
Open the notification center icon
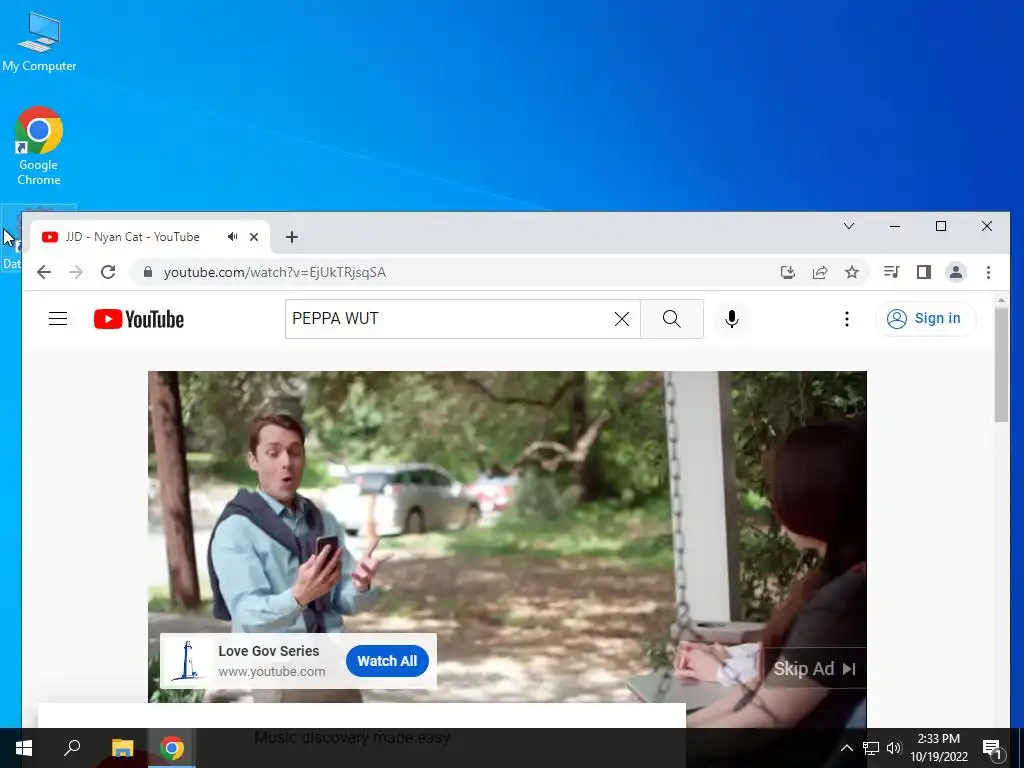(x=992, y=748)
